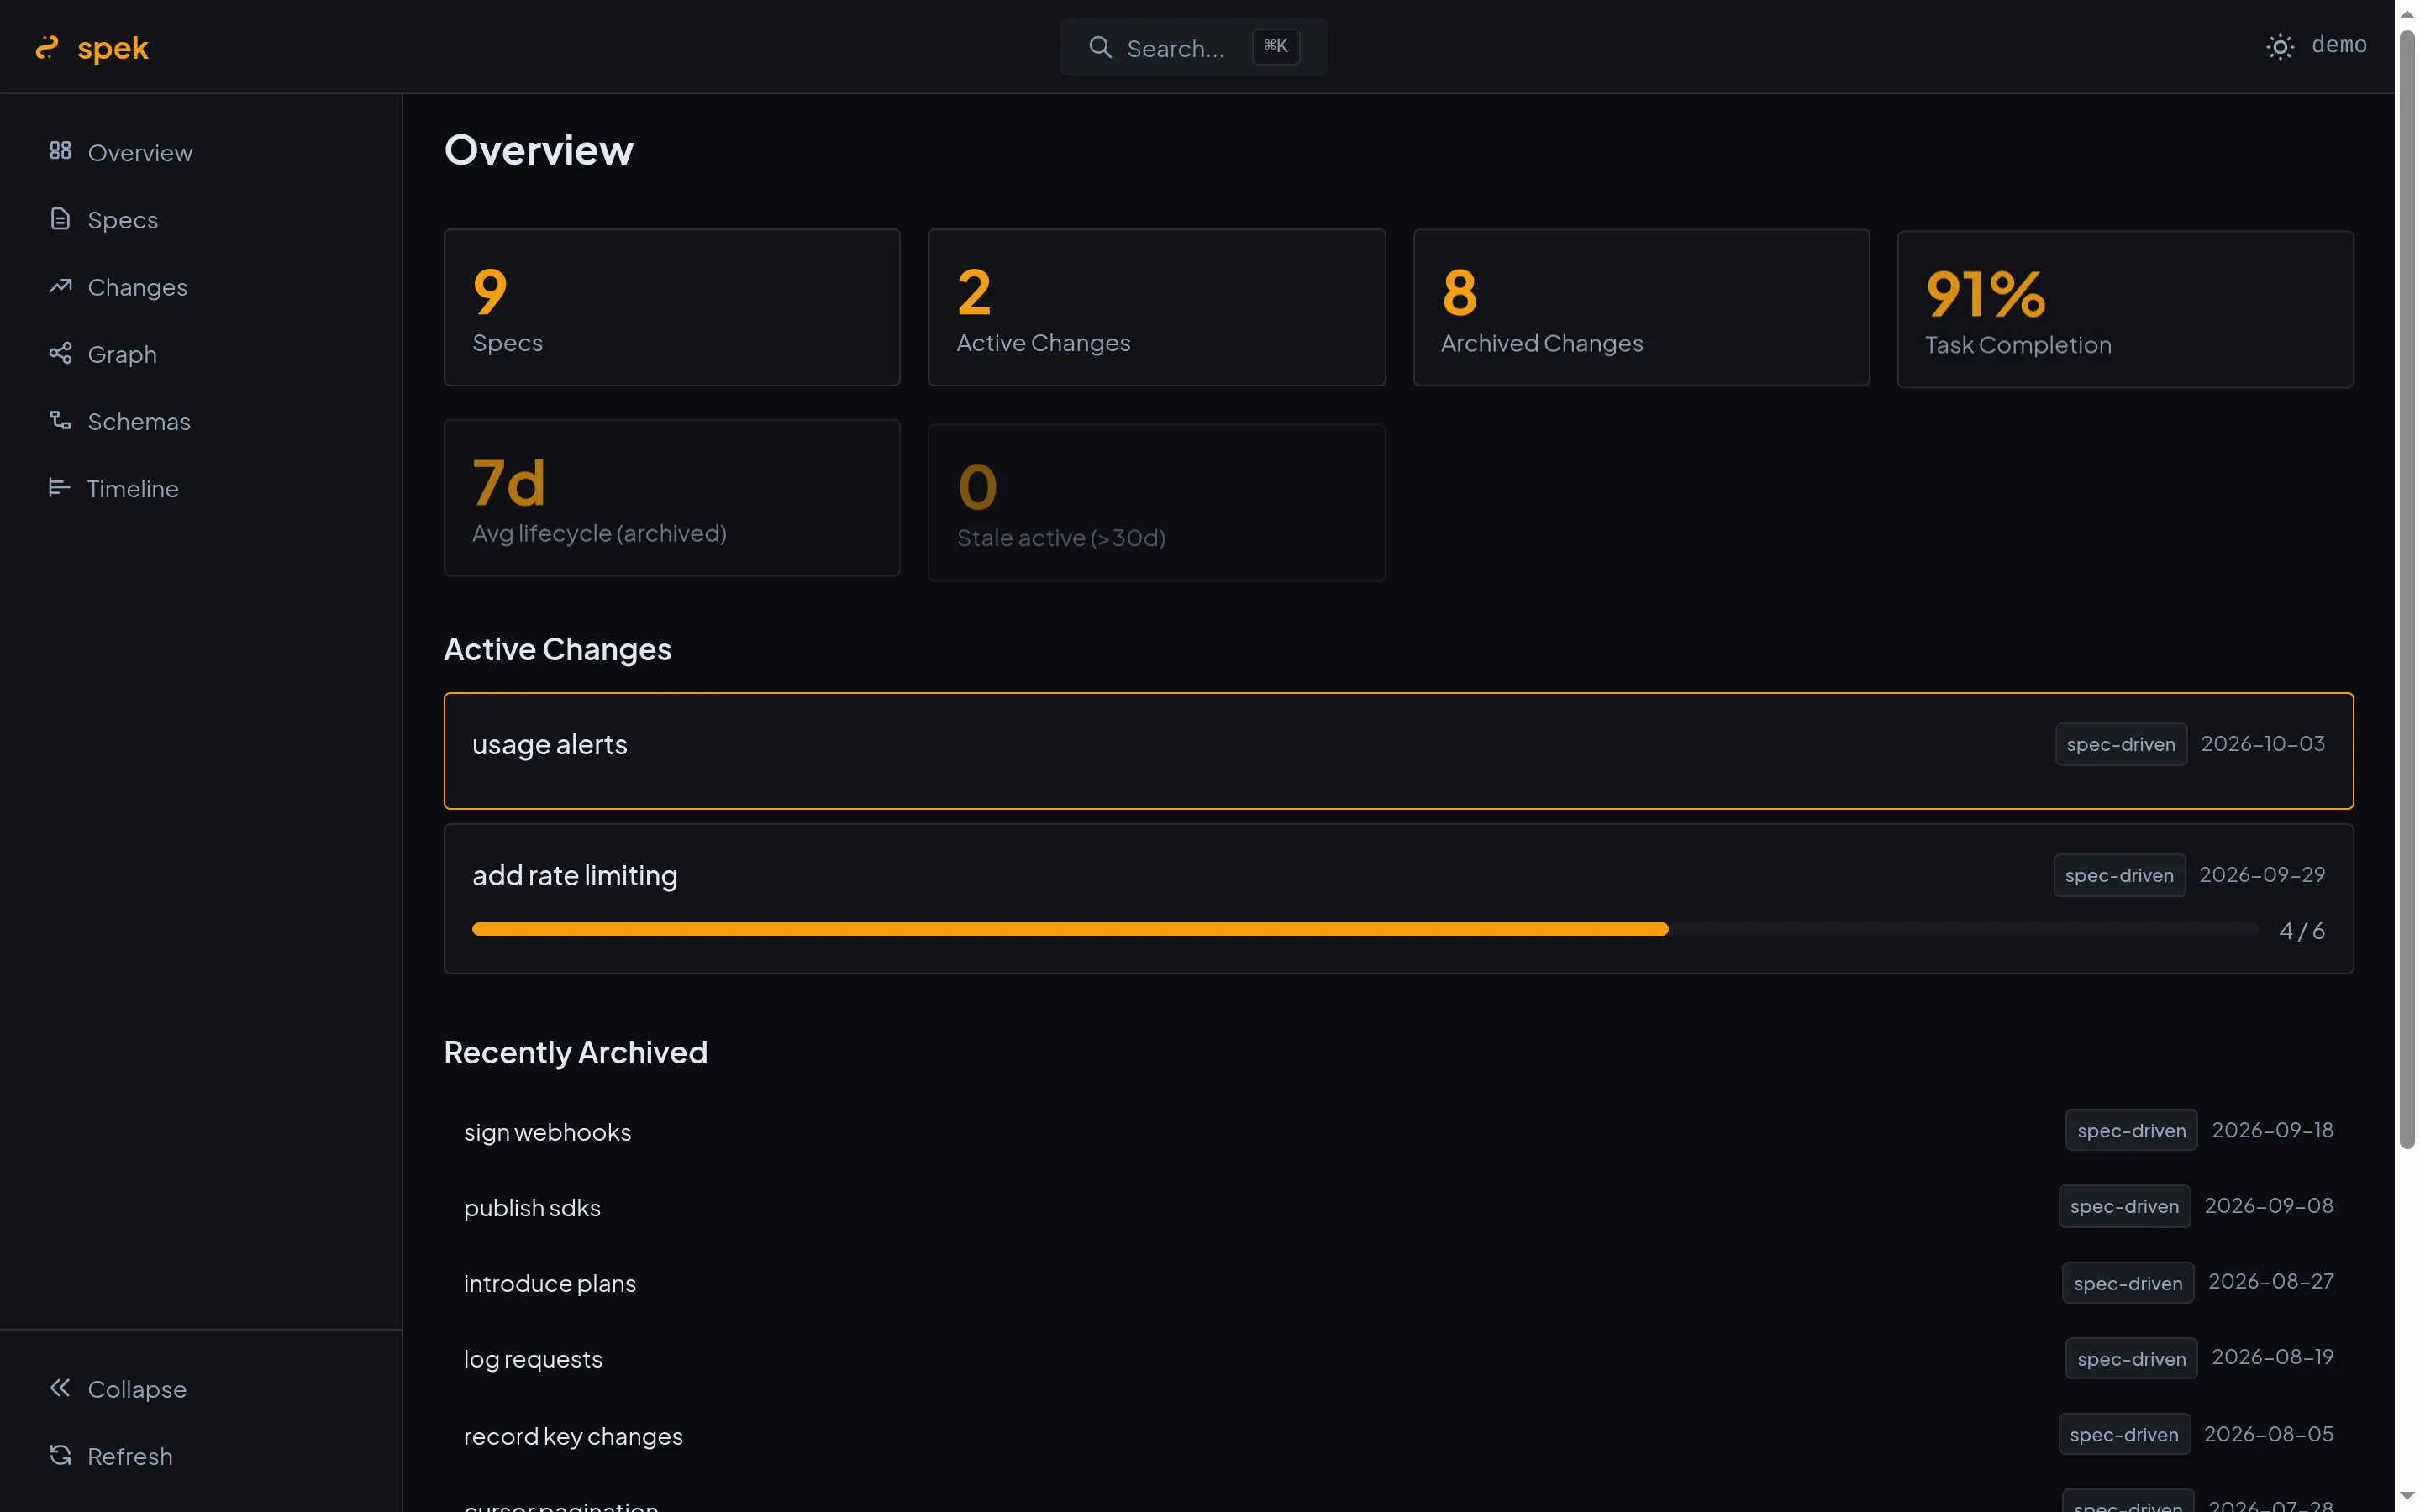This screenshot has height=1512, width=2420.
Task: Click the Stale active (>30d) card
Action: (1156, 502)
